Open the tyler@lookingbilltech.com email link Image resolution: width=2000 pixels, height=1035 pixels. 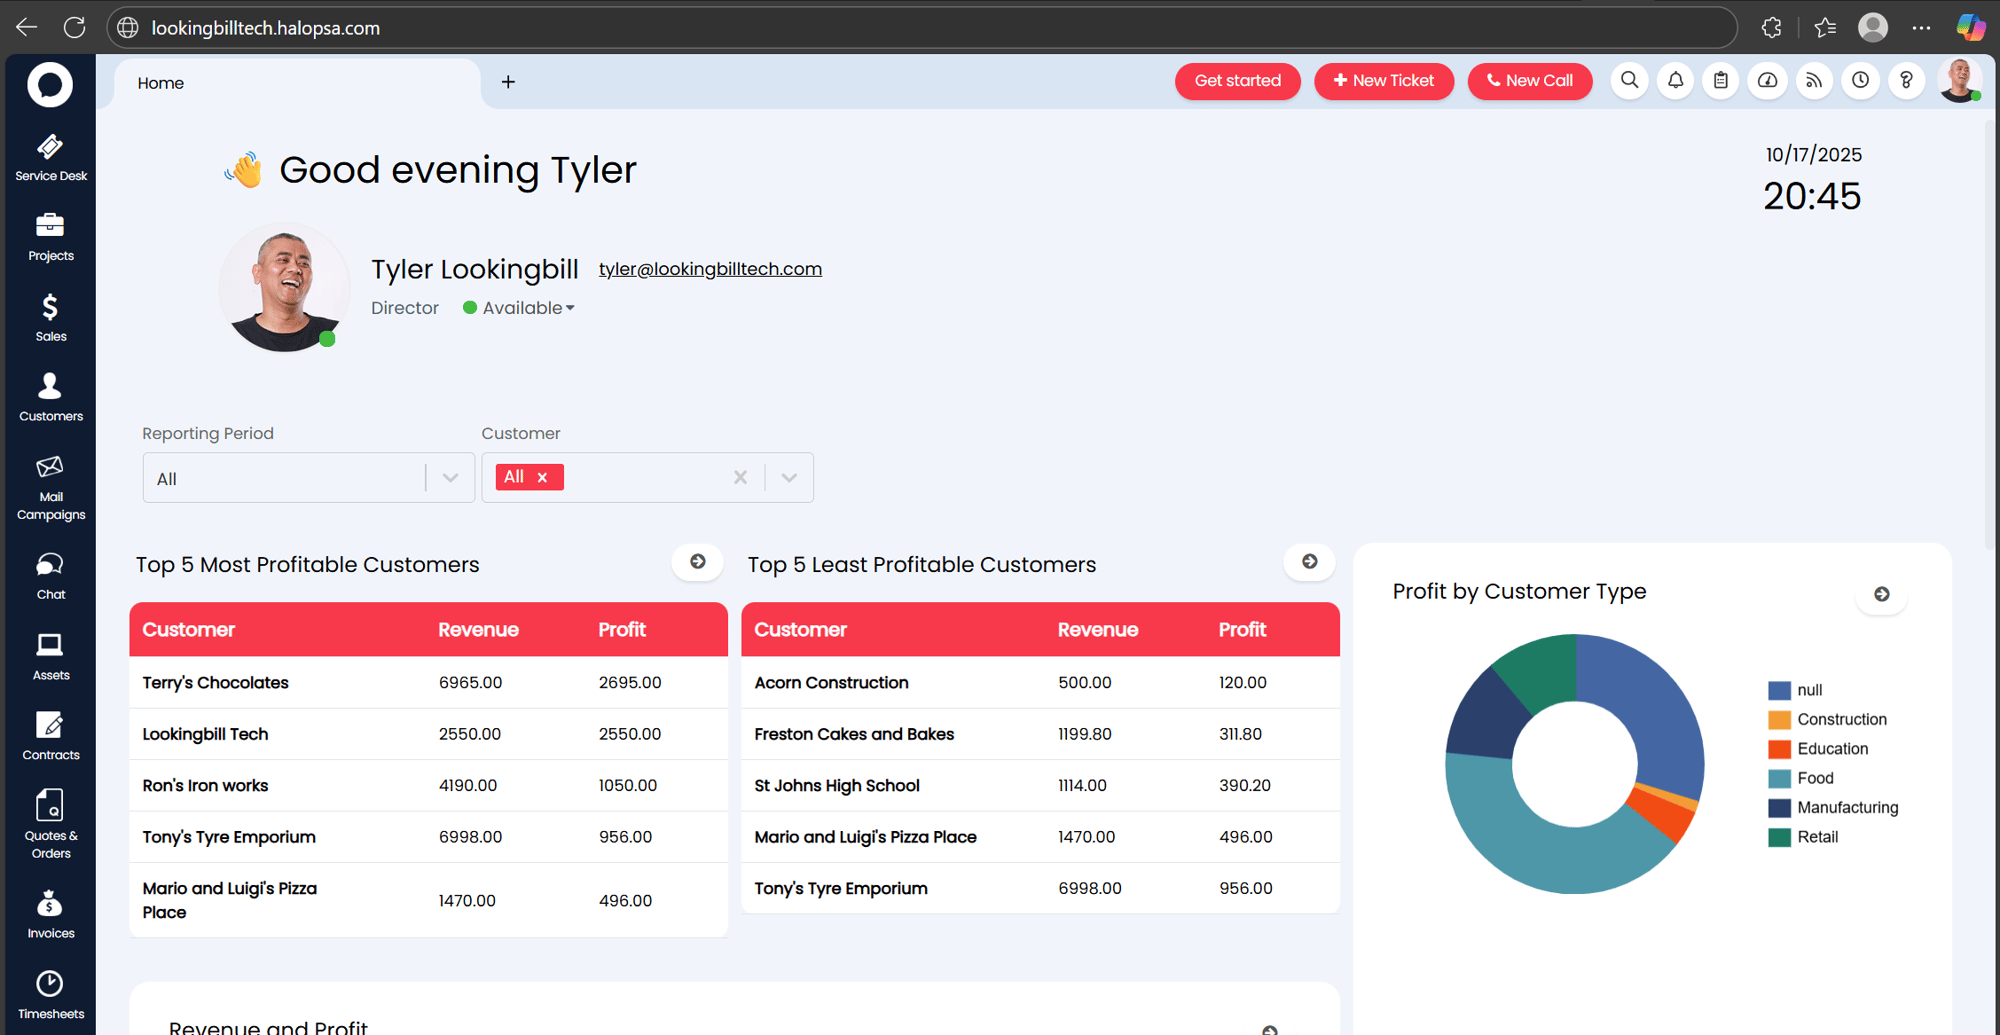[710, 269]
